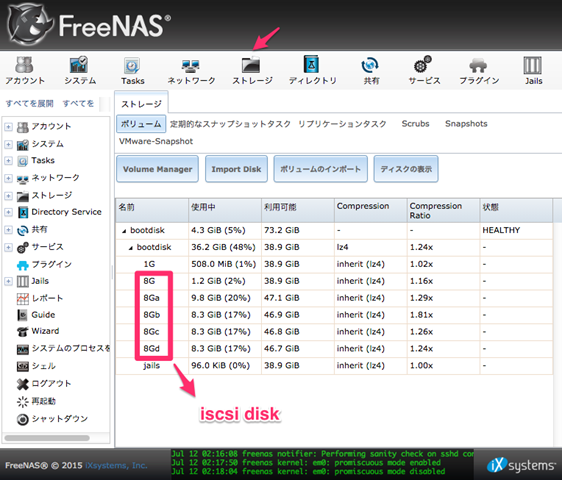Click the 使用中 column header
Screen dimensions: 562x480
coord(225,210)
